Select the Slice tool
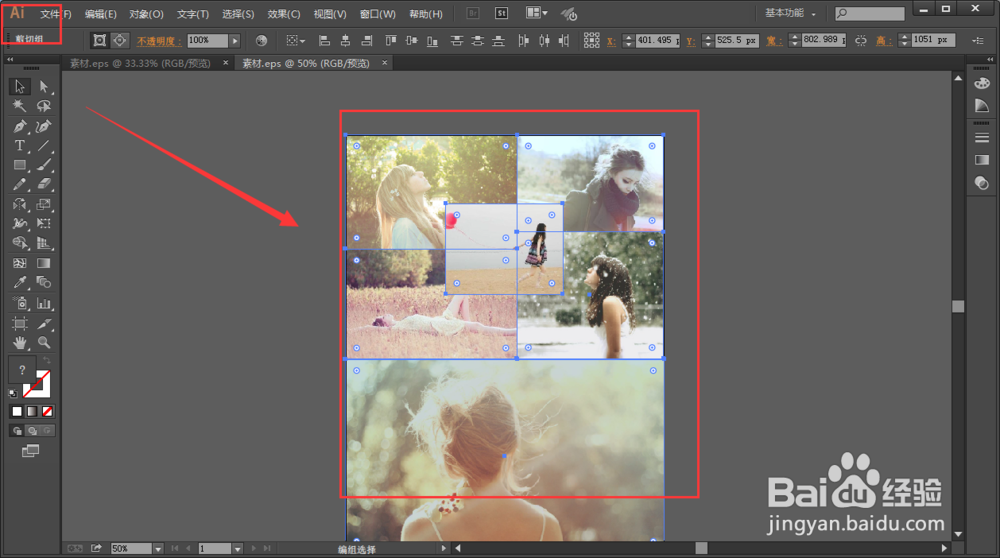1000x558 pixels. [43, 323]
